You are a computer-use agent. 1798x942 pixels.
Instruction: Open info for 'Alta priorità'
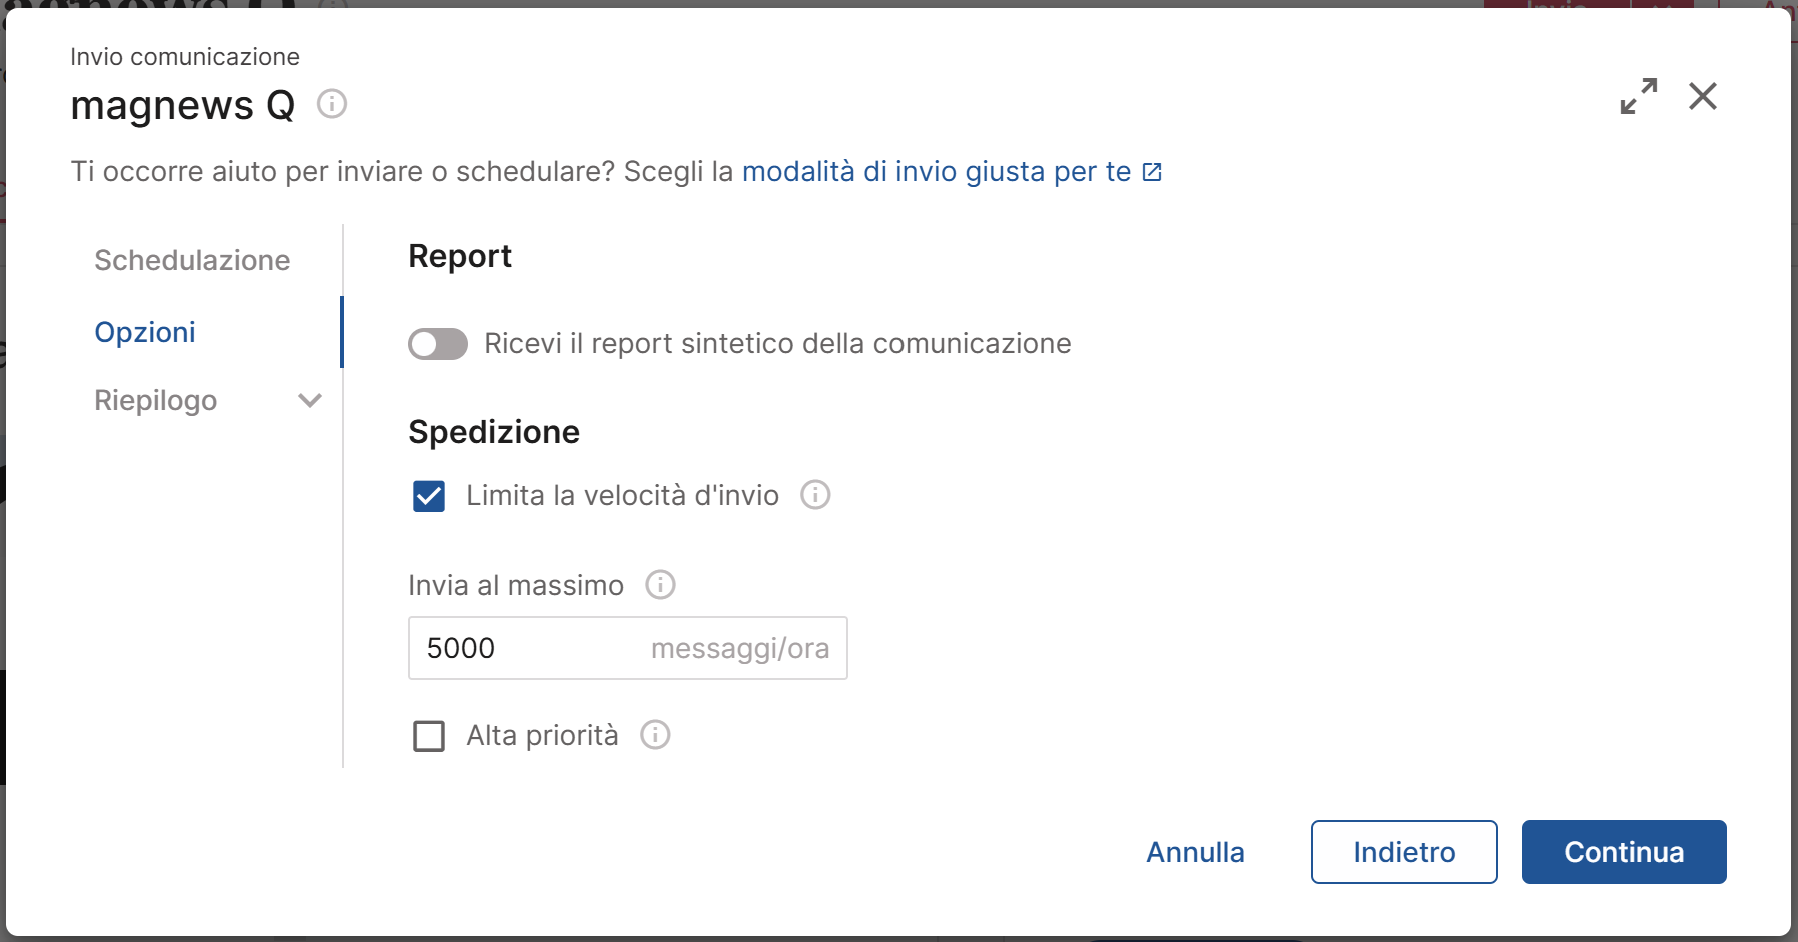pos(655,735)
